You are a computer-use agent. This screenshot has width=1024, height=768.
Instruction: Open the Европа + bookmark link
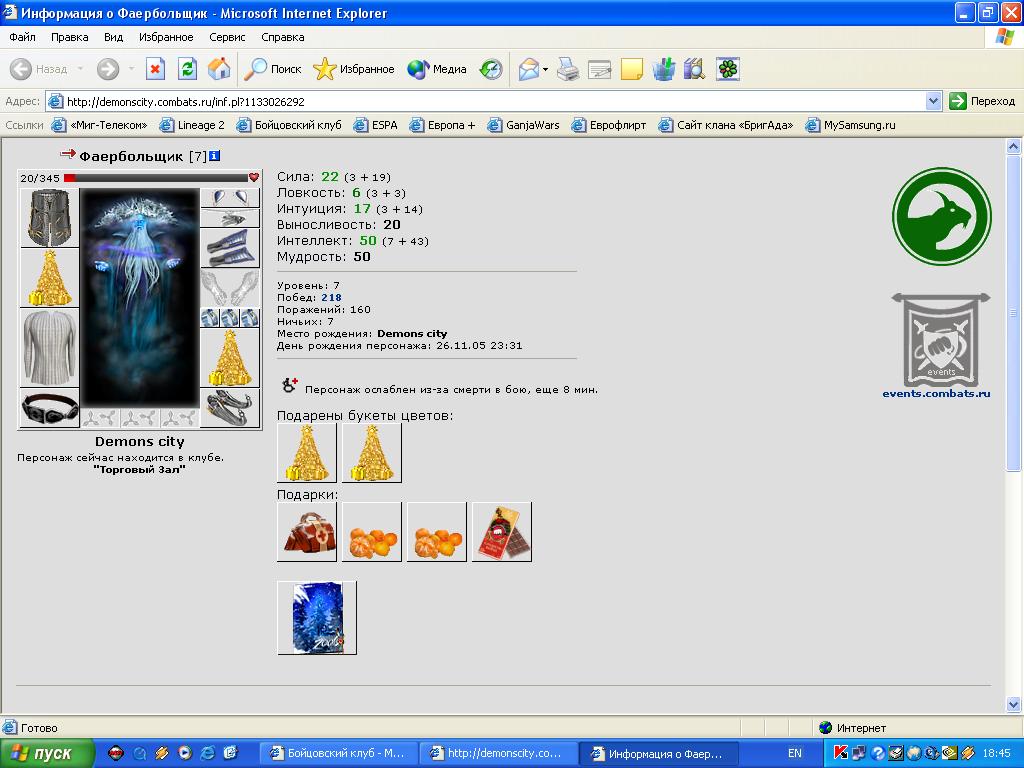(x=443, y=125)
